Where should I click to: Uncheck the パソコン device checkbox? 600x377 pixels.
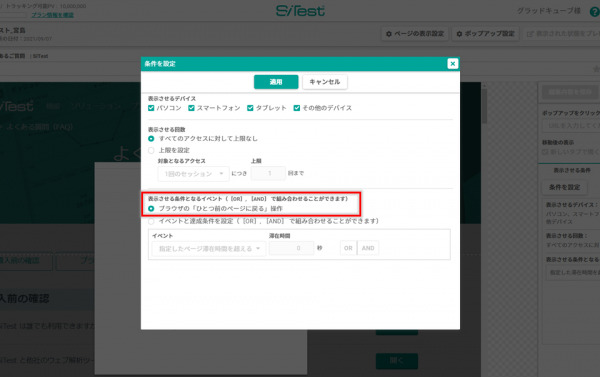(x=151, y=108)
